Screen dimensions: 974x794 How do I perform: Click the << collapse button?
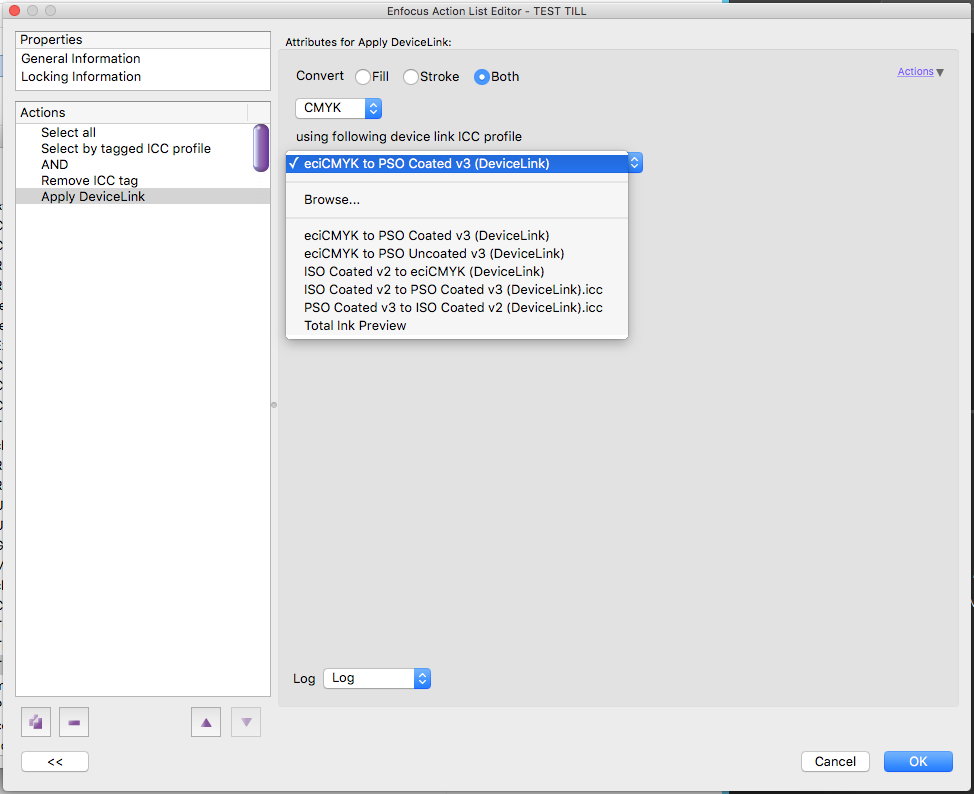click(55, 762)
